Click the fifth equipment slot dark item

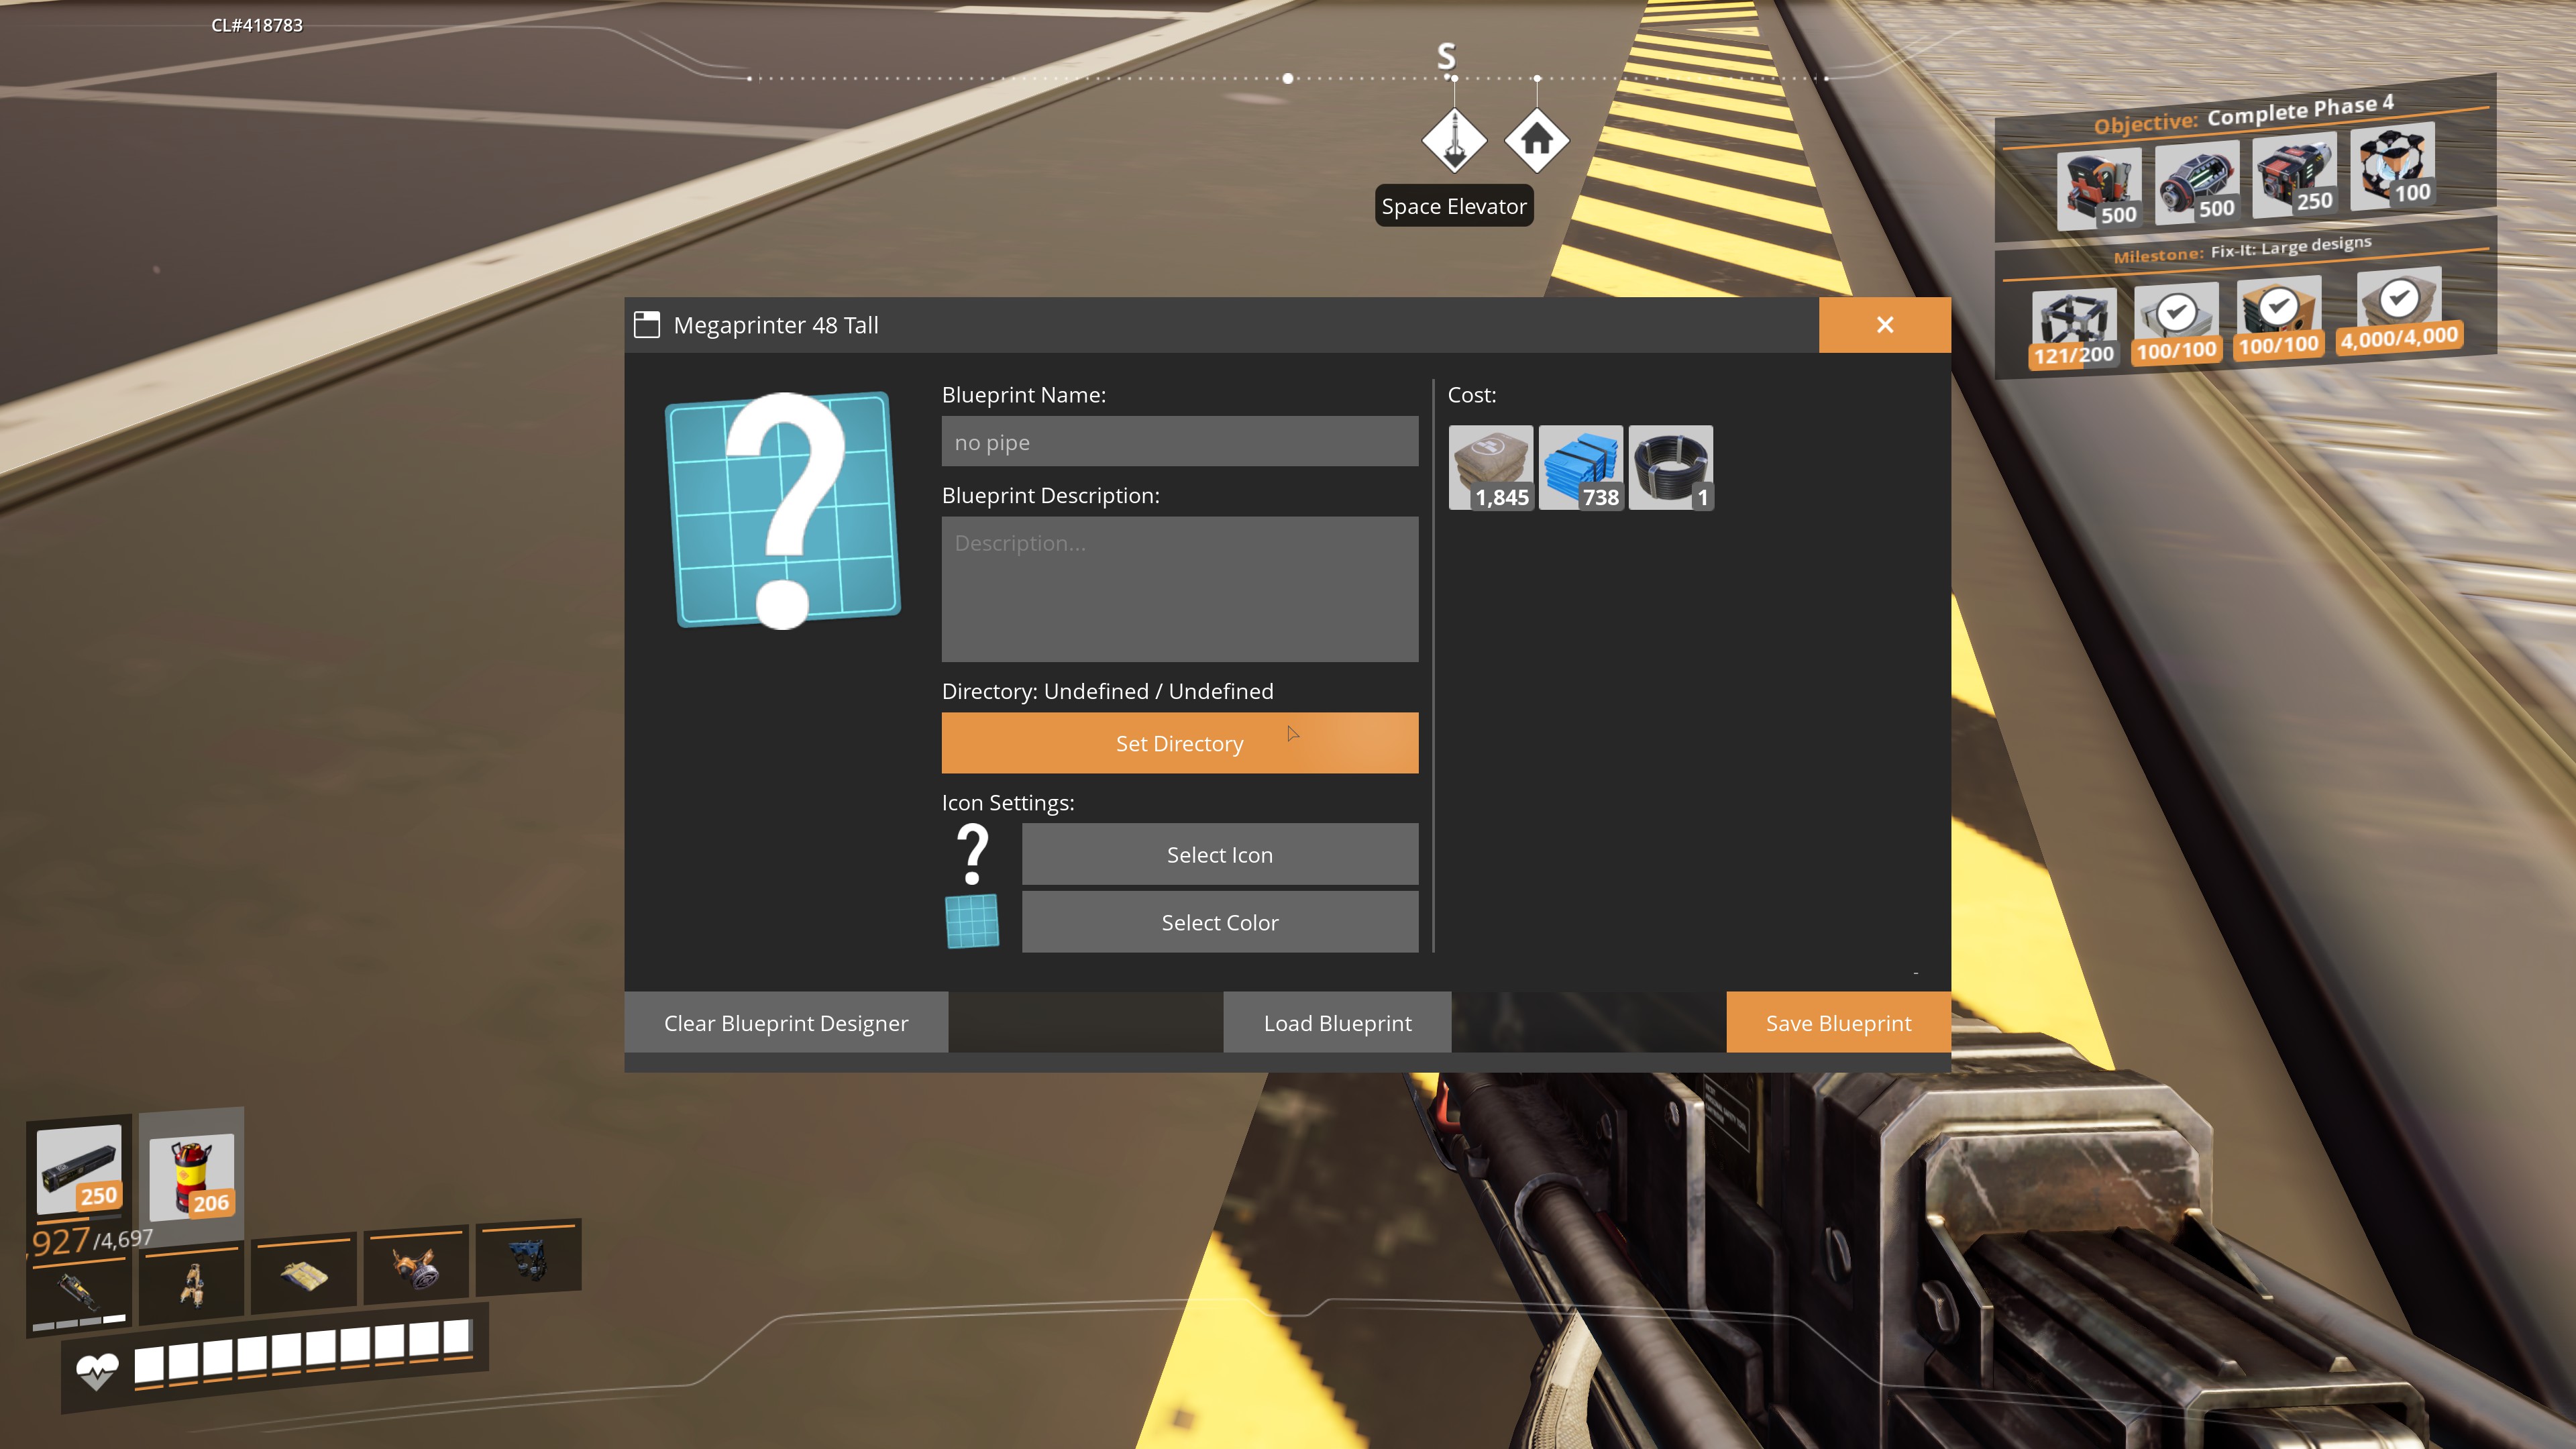[528, 1259]
